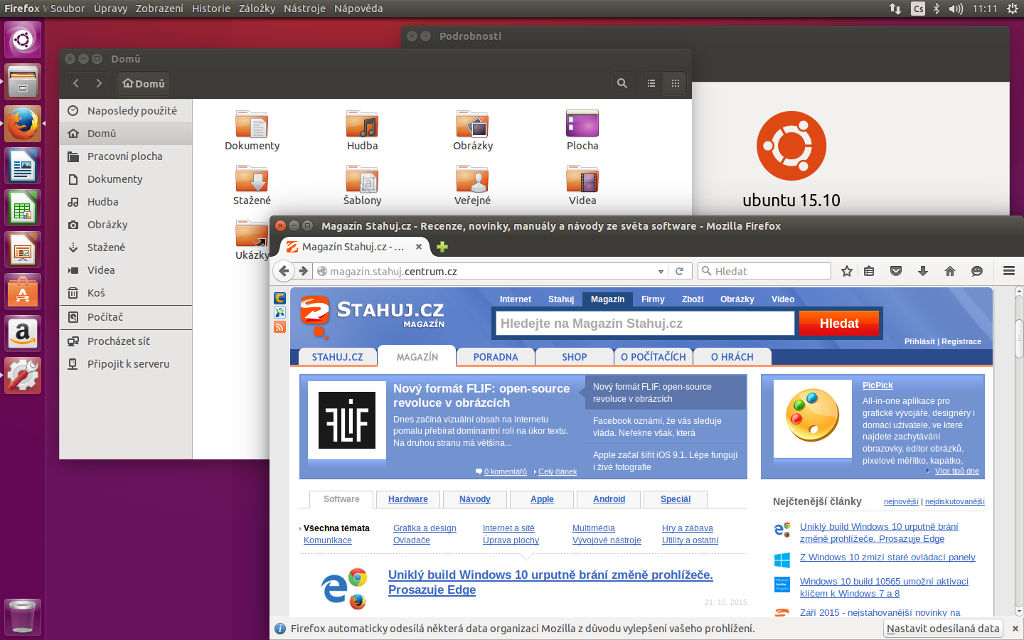Click the Firefox Hledat search box
The height and width of the screenshot is (640, 1024).
764,271
